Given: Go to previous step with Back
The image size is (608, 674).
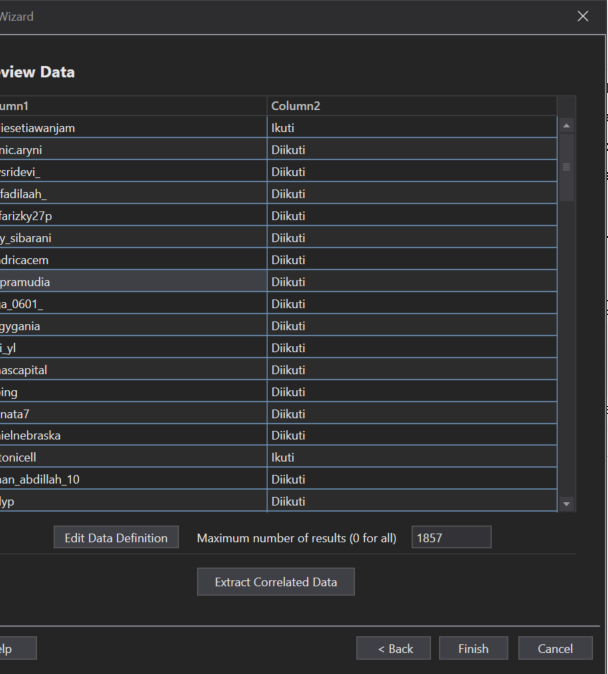Looking at the screenshot, I should point(393,648).
